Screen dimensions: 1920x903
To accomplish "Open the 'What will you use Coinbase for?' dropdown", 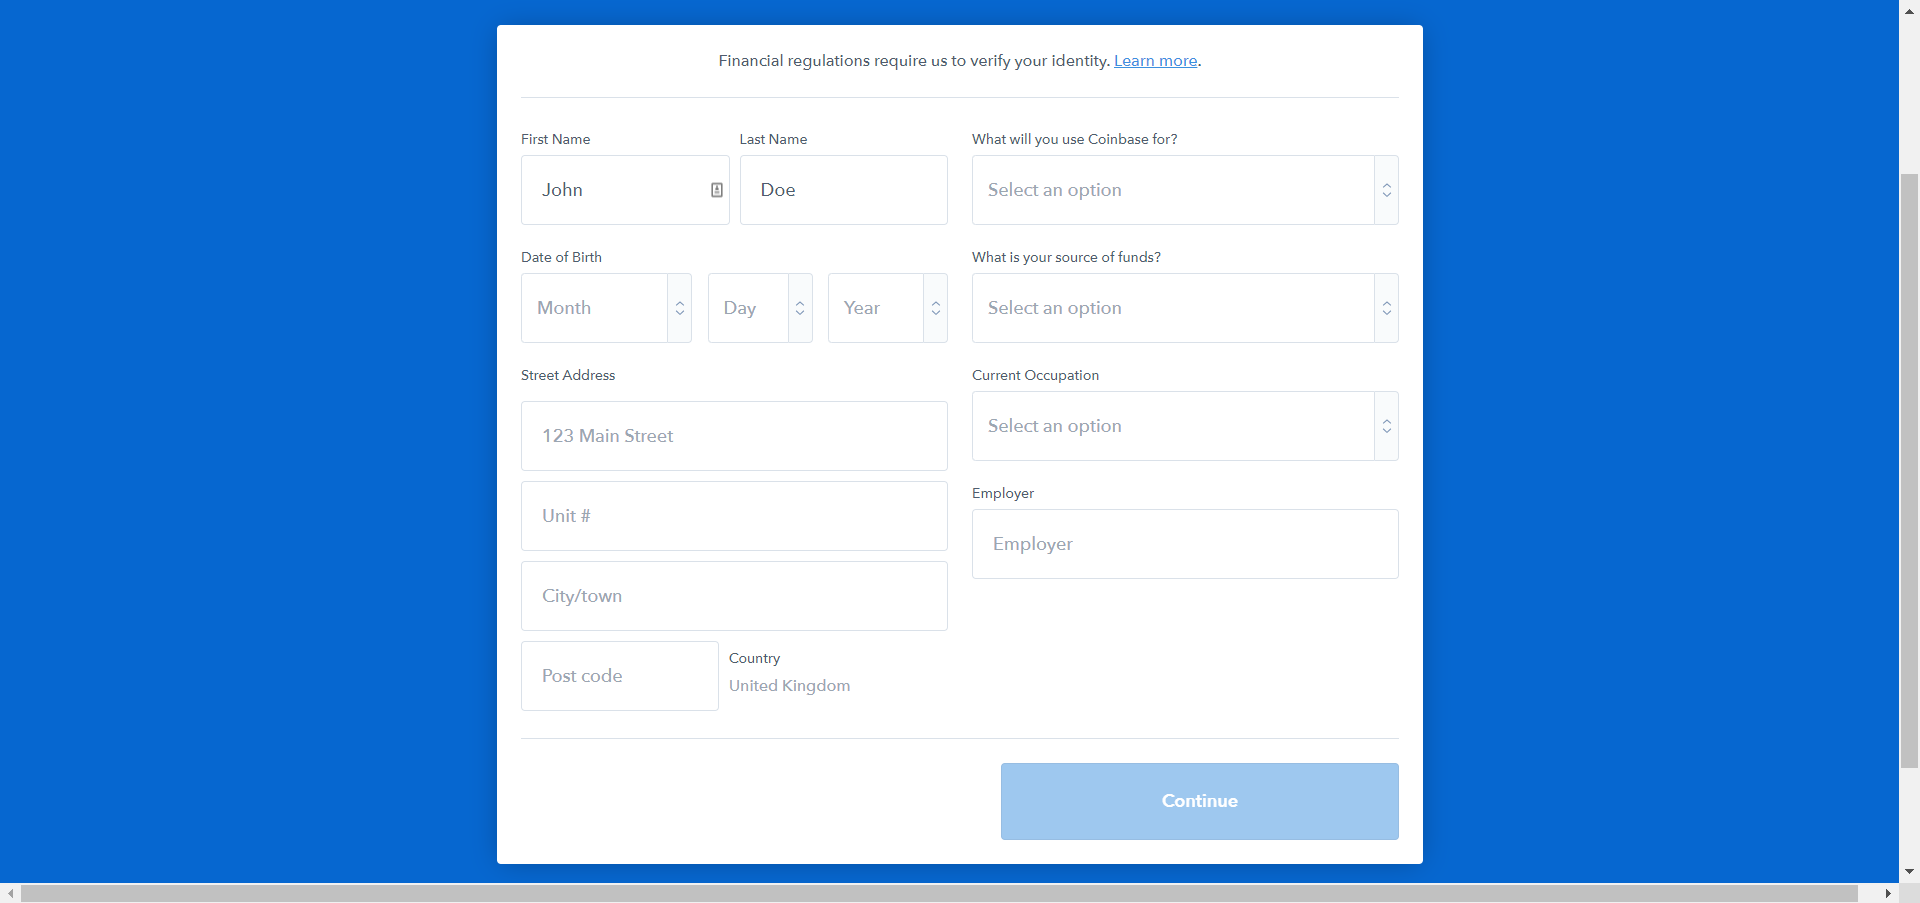I will [1185, 190].
